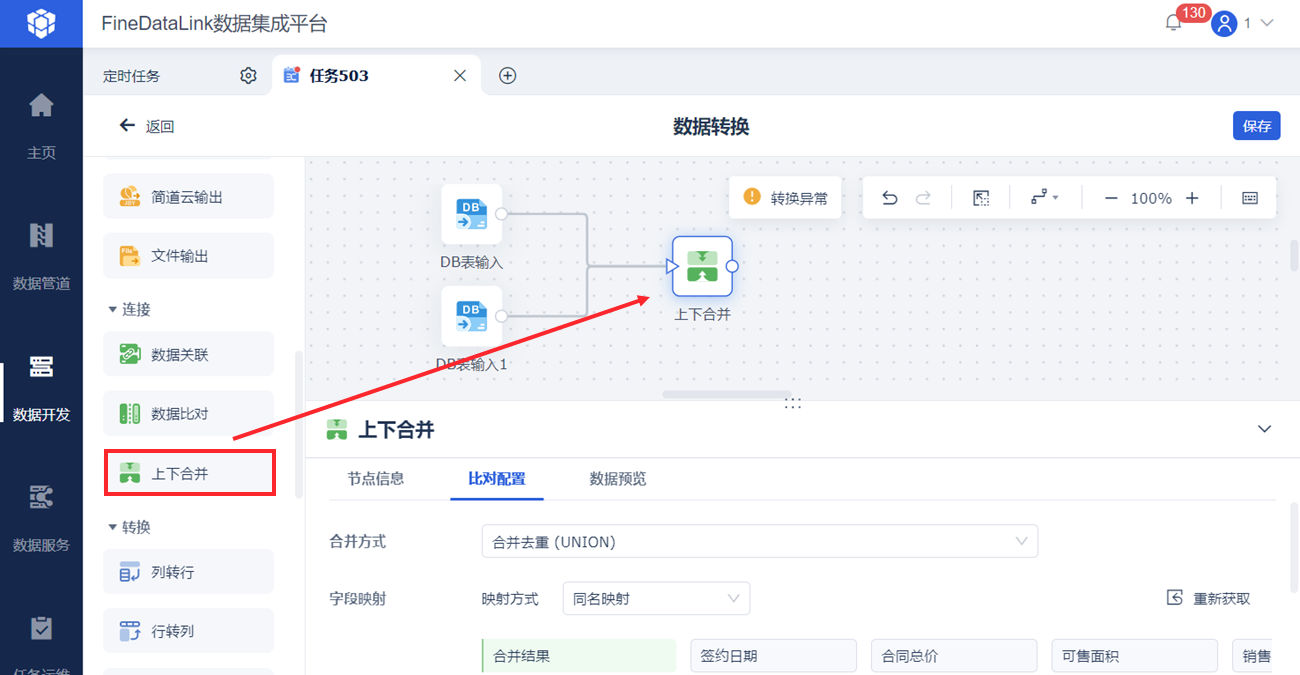Open the user account dropdown arrow
The image size is (1300, 675).
(1266, 23)
